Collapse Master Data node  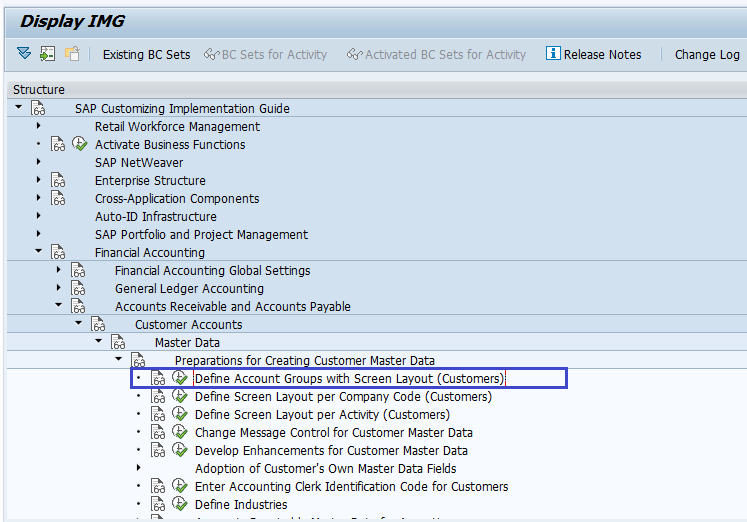point(99,341)
